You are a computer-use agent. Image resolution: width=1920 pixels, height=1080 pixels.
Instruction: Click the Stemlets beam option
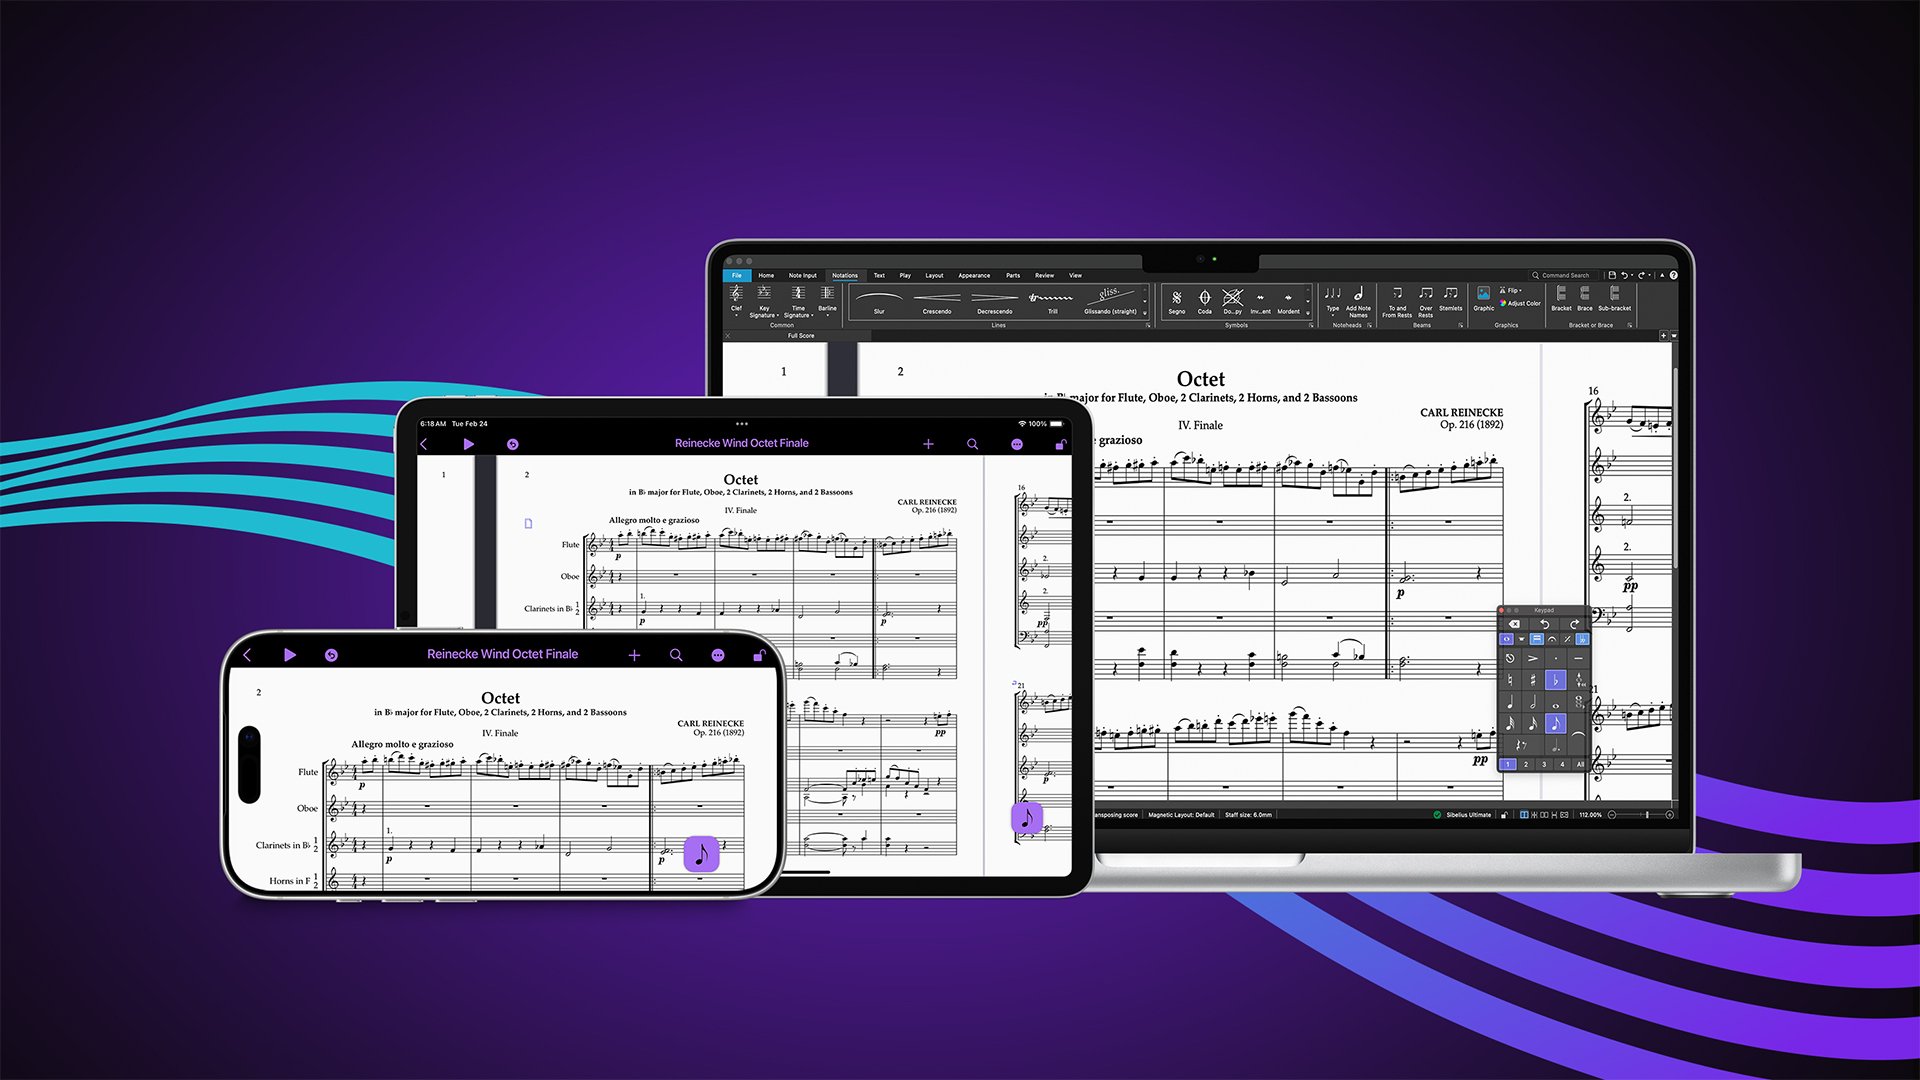pos(1451,299)
